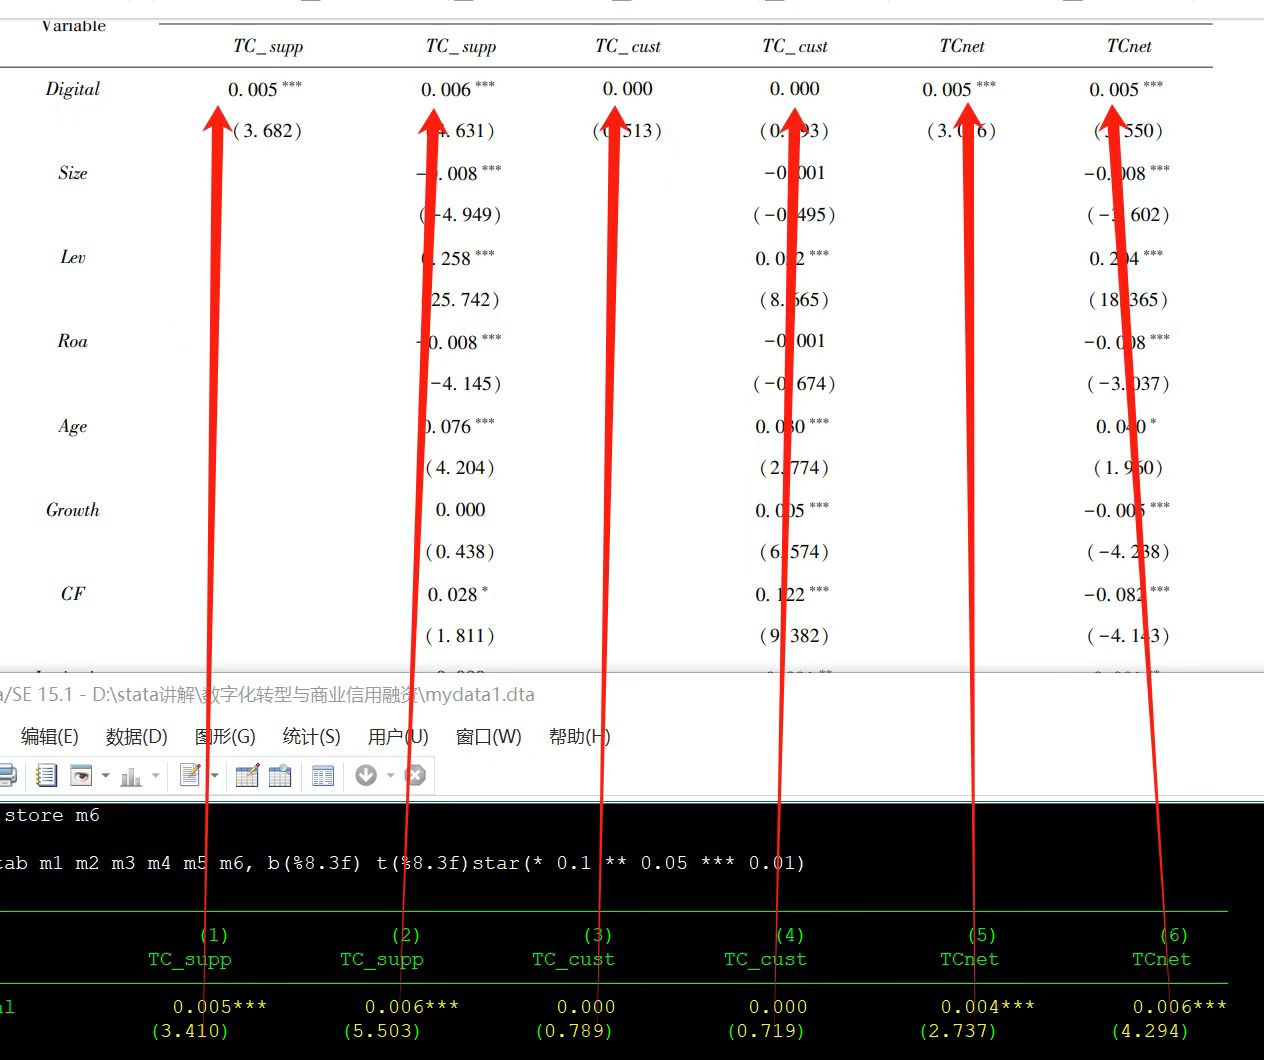This screenshot has width=1264, height=1060.
Task: Click the Roa variable row label
Action: pos(73,341)
